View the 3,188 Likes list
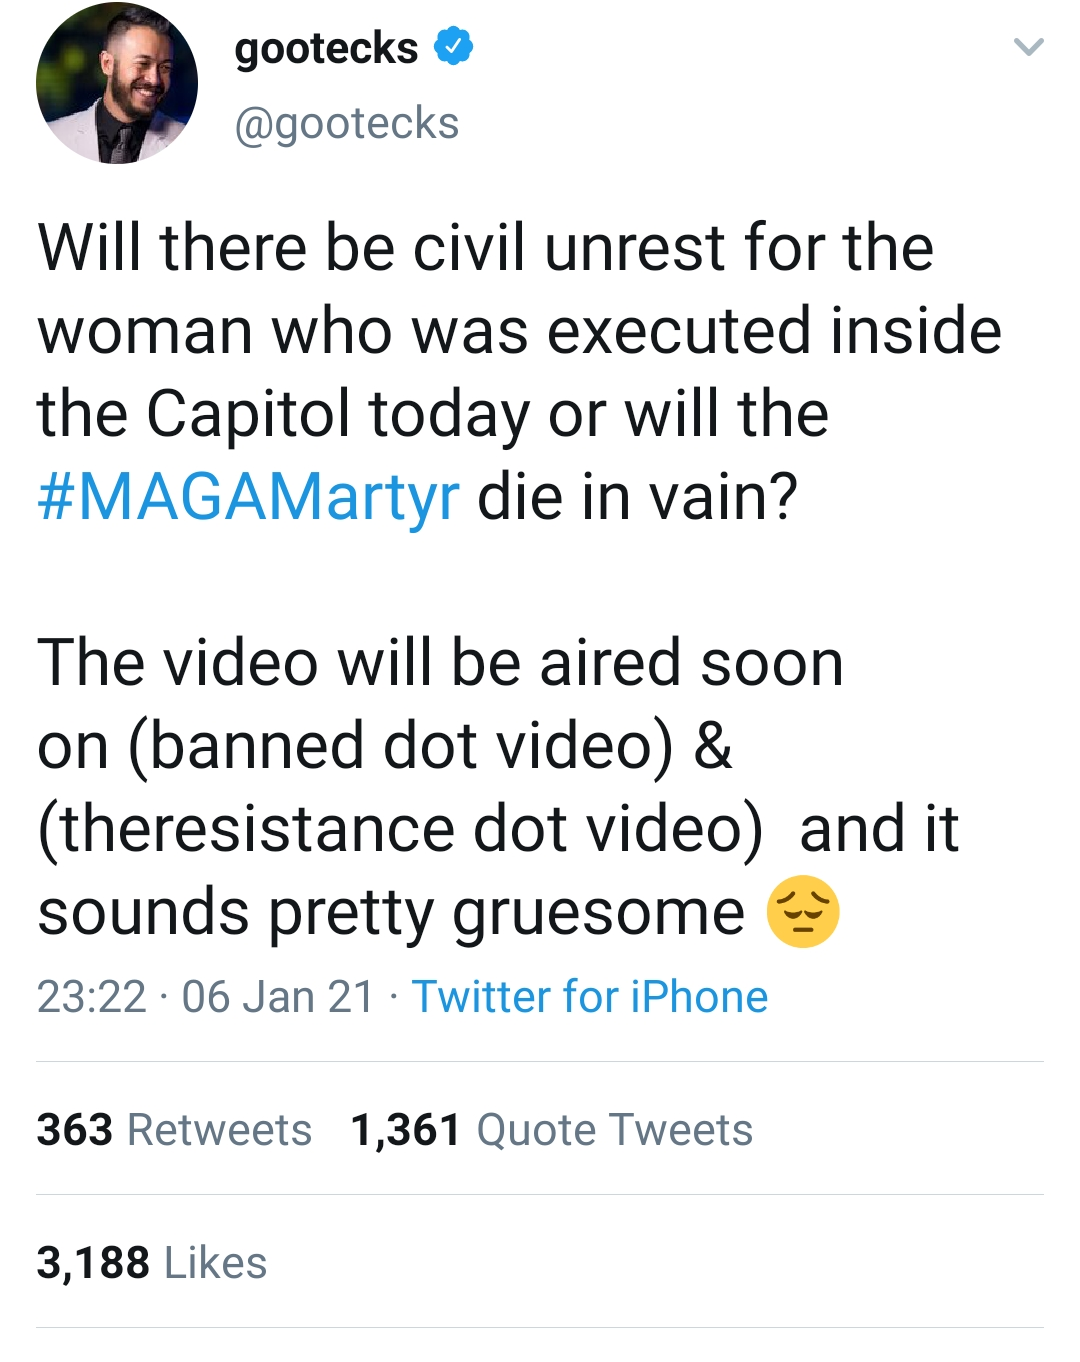This screenshot has width=1080, height=1362. tap(152, 1263)
